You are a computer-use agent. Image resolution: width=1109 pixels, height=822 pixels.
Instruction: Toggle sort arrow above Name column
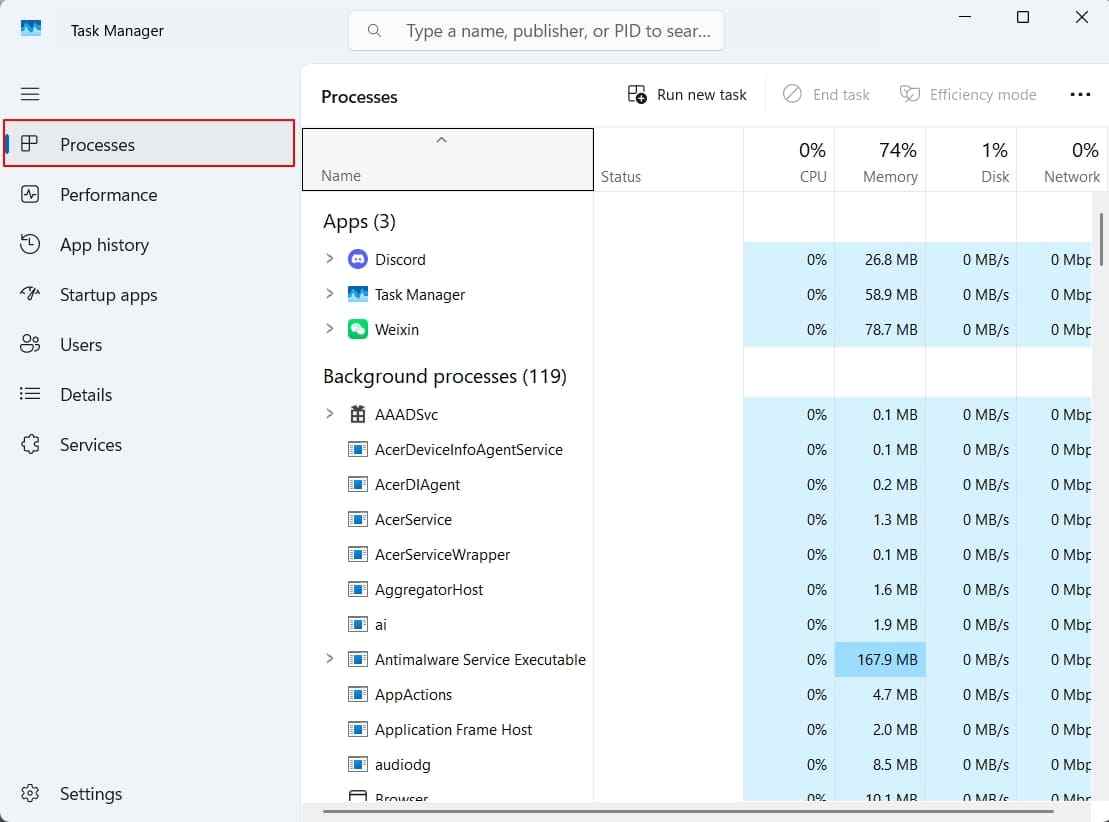(x=441, y=140)
